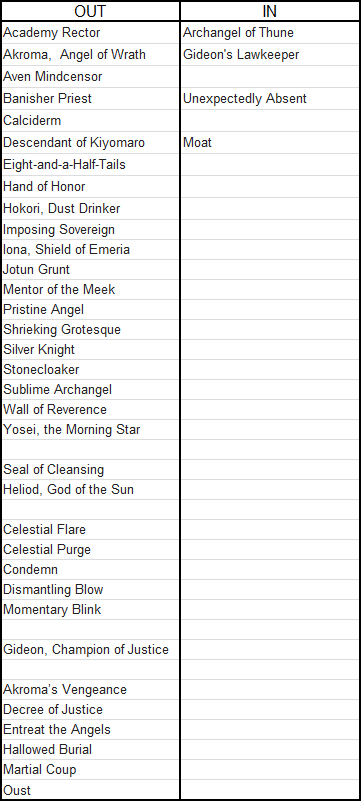Select the IN column header cell
Viewport: 361px width, 801px height.
[270, 11]
